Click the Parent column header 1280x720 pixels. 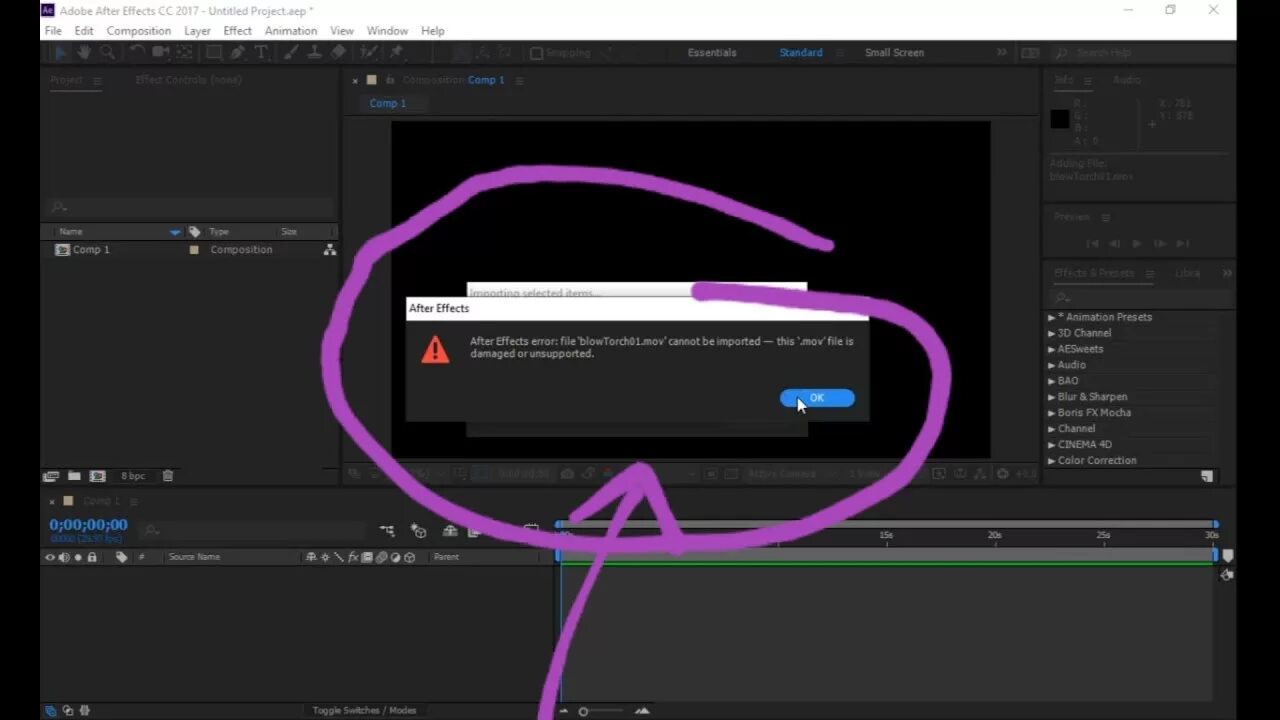tap(446, 557)
